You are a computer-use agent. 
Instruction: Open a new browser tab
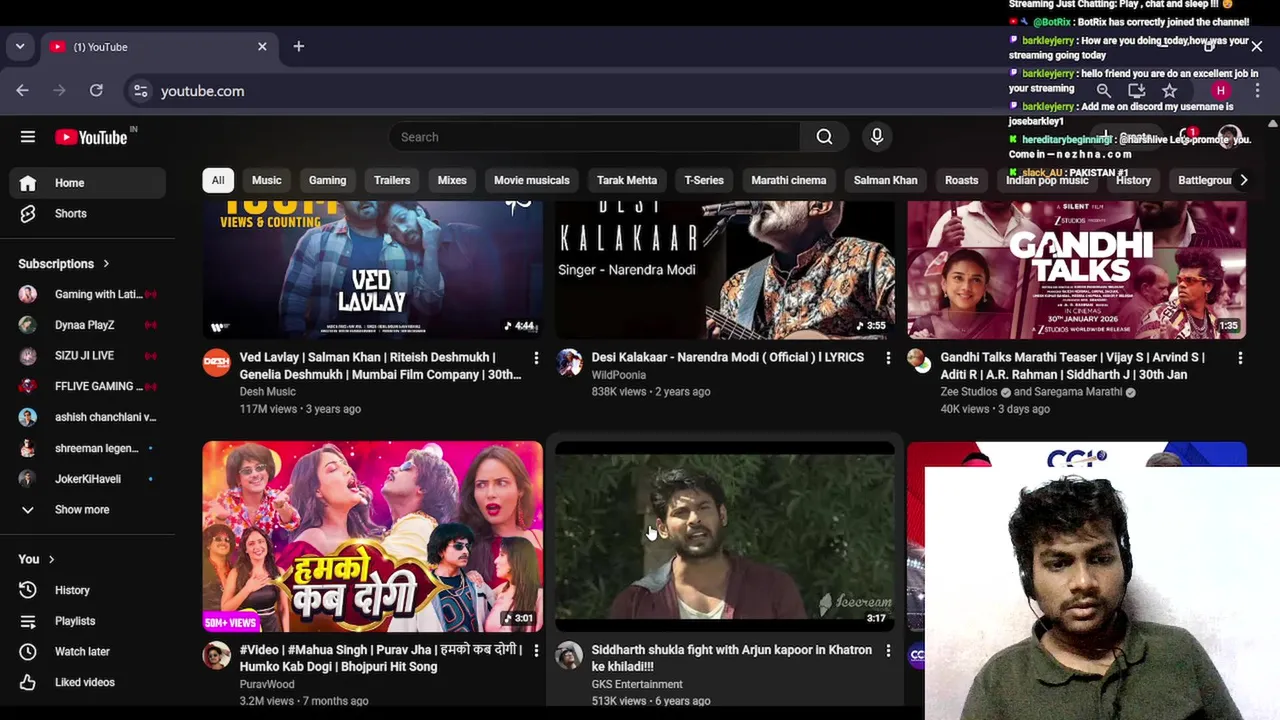pyautogui.click(x=298, y=46)
